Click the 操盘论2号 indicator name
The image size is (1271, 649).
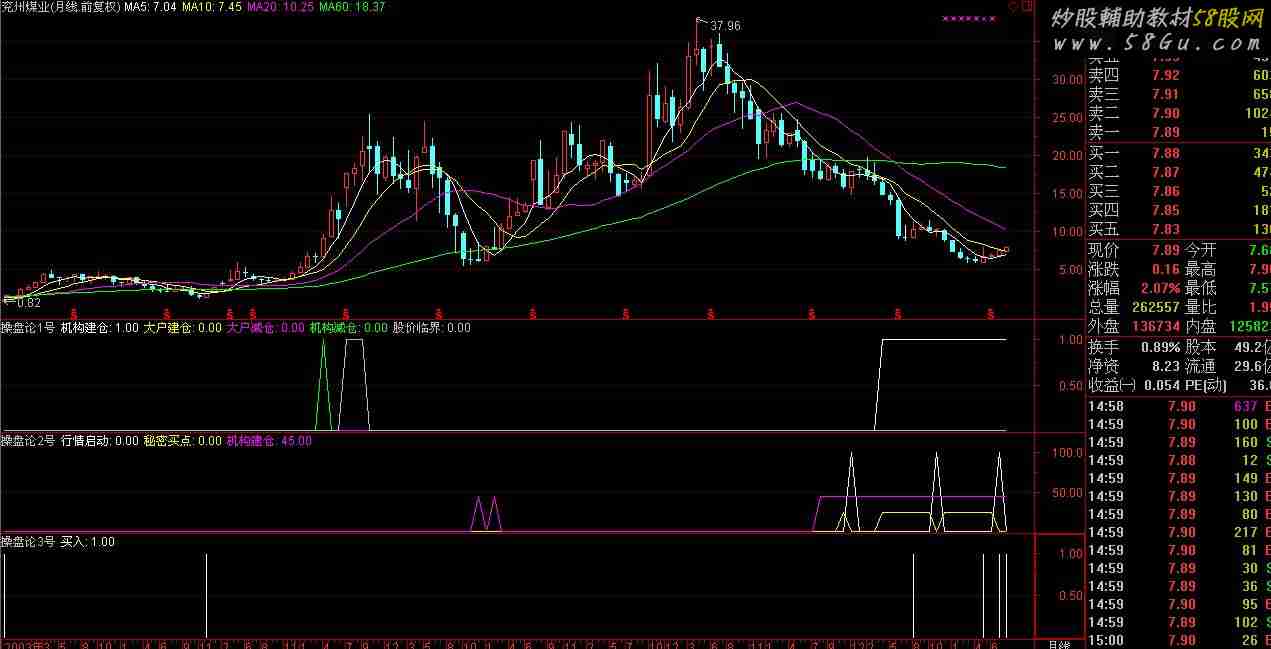click(28, 440)
